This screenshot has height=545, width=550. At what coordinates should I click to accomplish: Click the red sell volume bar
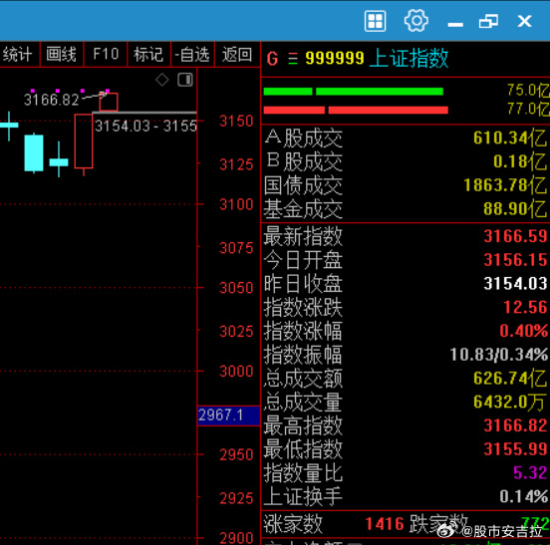click(356, 110)
